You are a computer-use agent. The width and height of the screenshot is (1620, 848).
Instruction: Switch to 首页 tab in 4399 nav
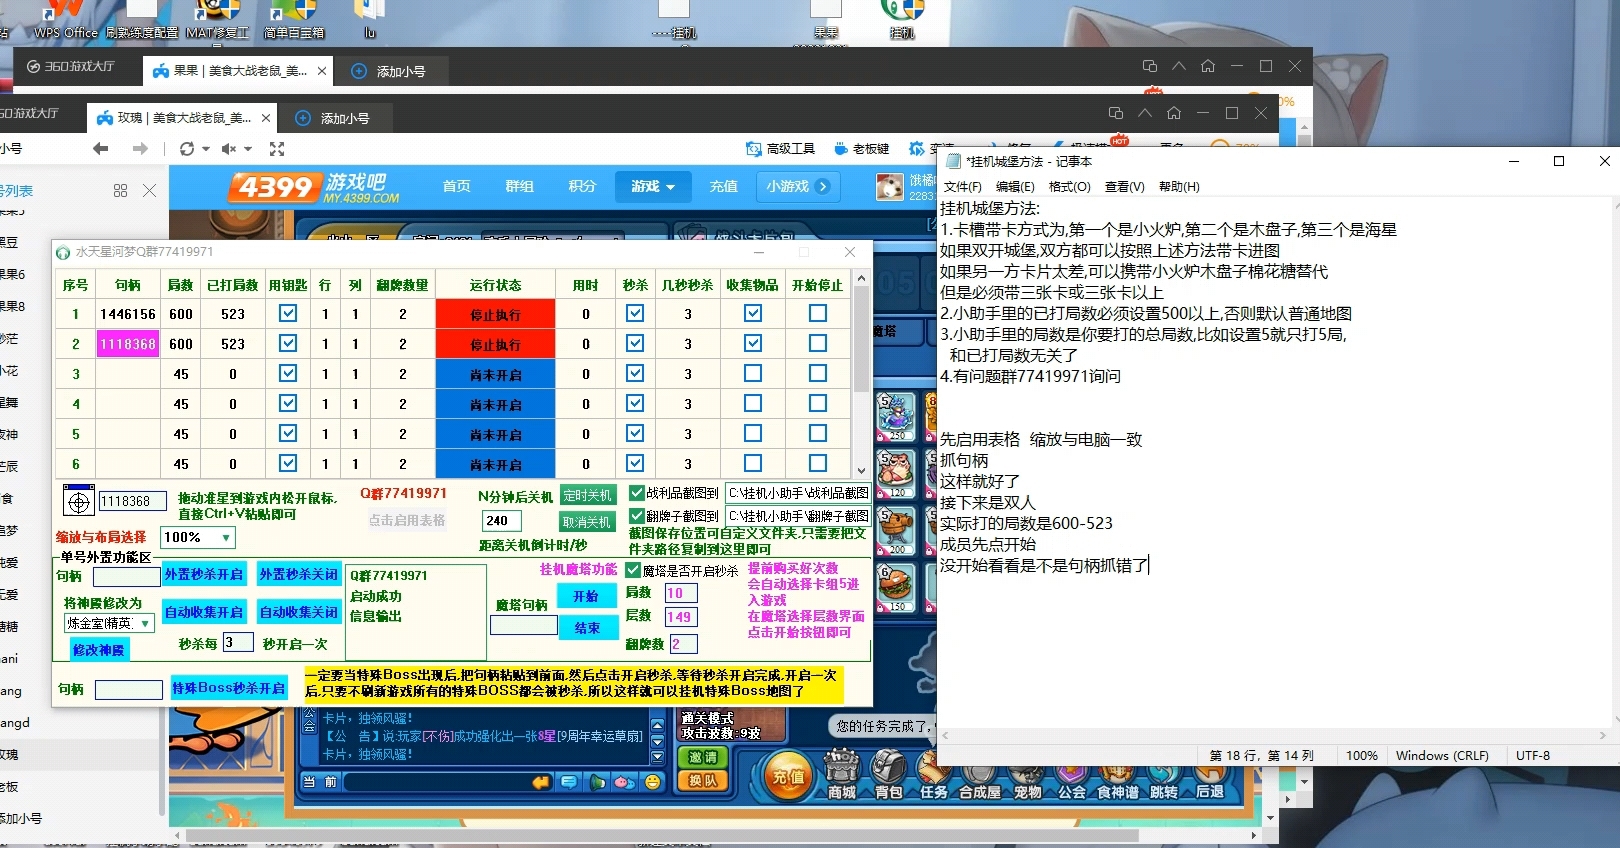[456, 187]
